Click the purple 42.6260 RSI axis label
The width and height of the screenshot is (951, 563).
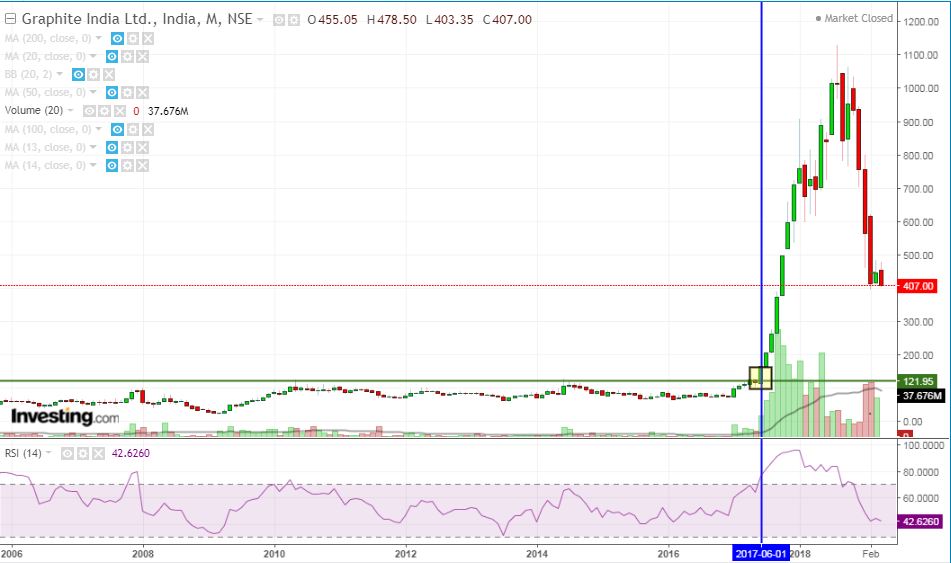[x=920, y=522]
